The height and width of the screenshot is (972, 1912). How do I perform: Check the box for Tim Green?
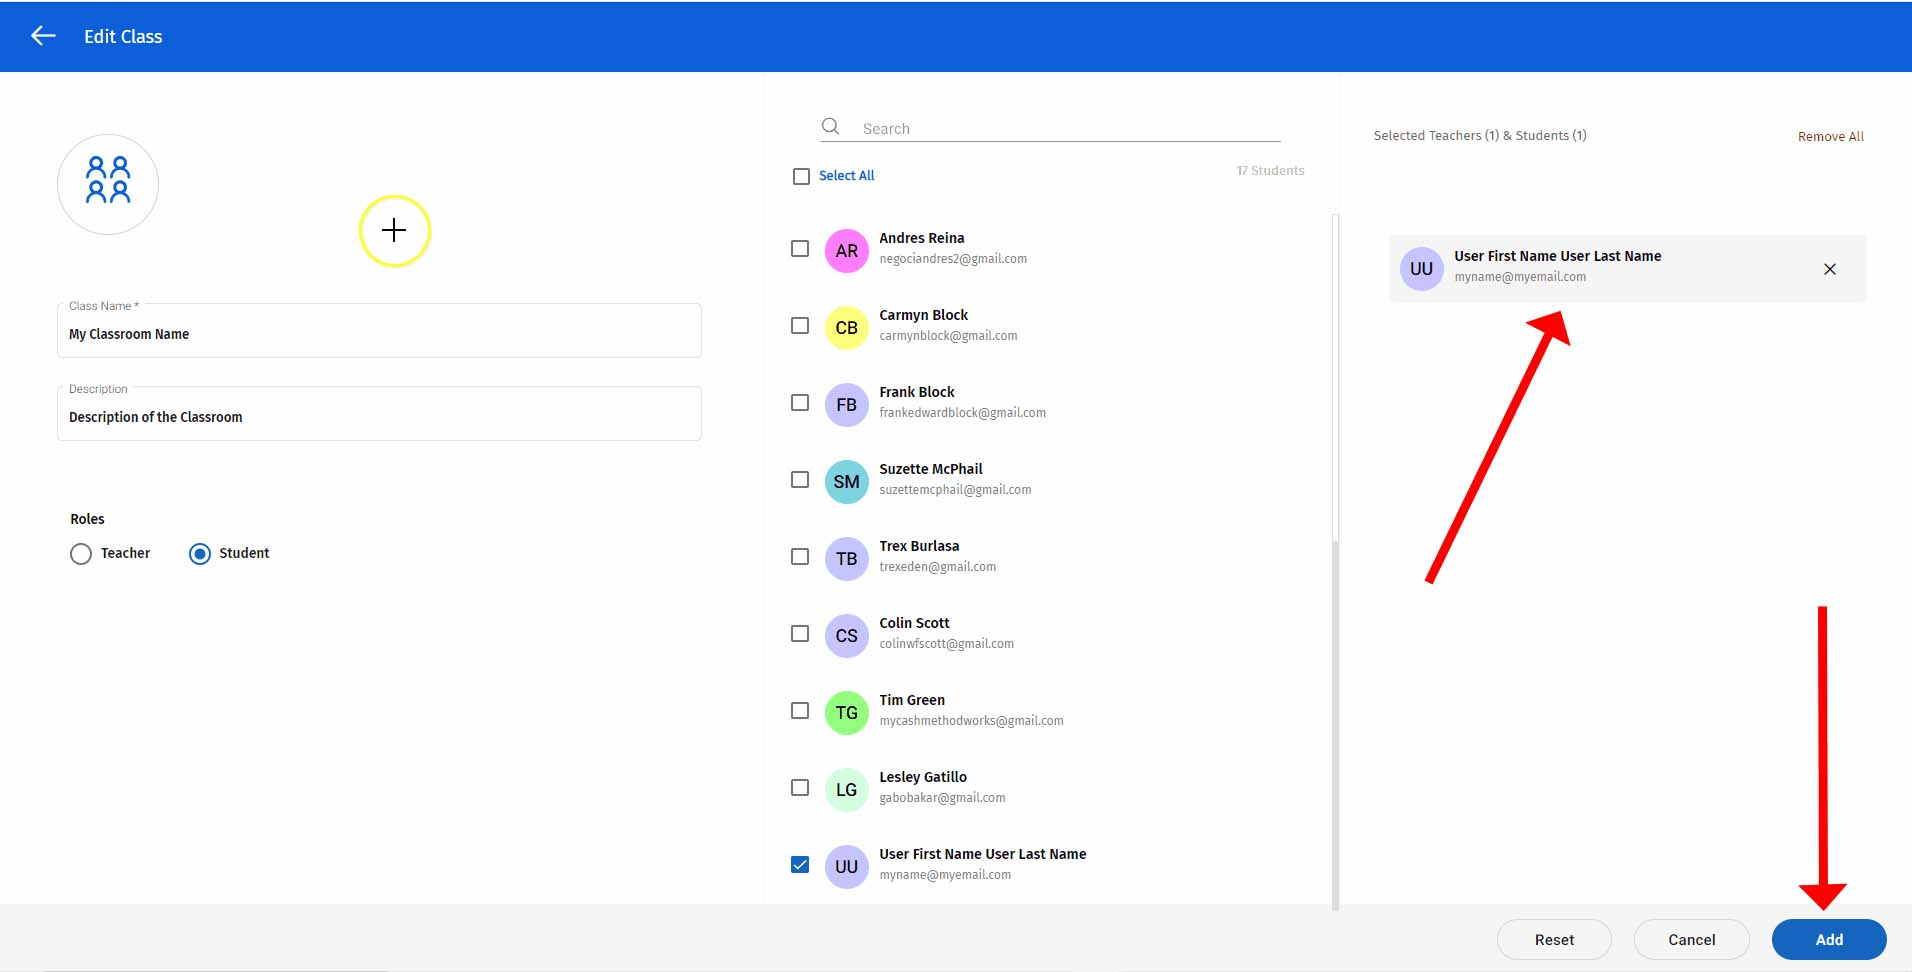[x=800, y=710]
